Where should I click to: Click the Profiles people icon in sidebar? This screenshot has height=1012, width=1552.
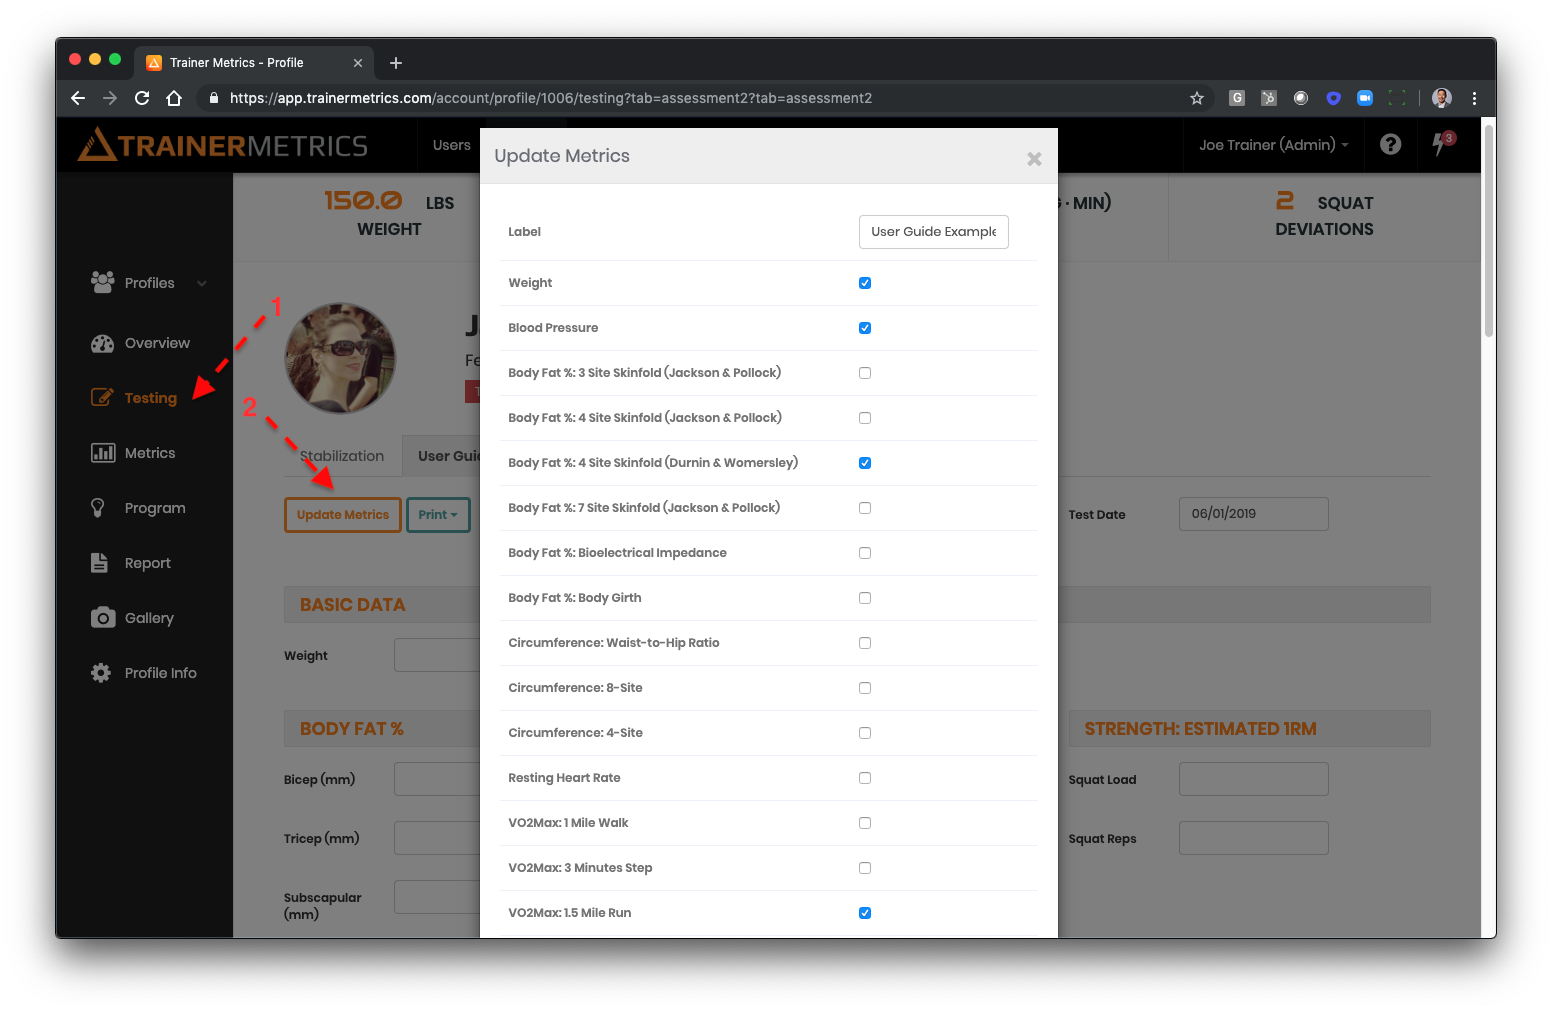click(102, 283)
